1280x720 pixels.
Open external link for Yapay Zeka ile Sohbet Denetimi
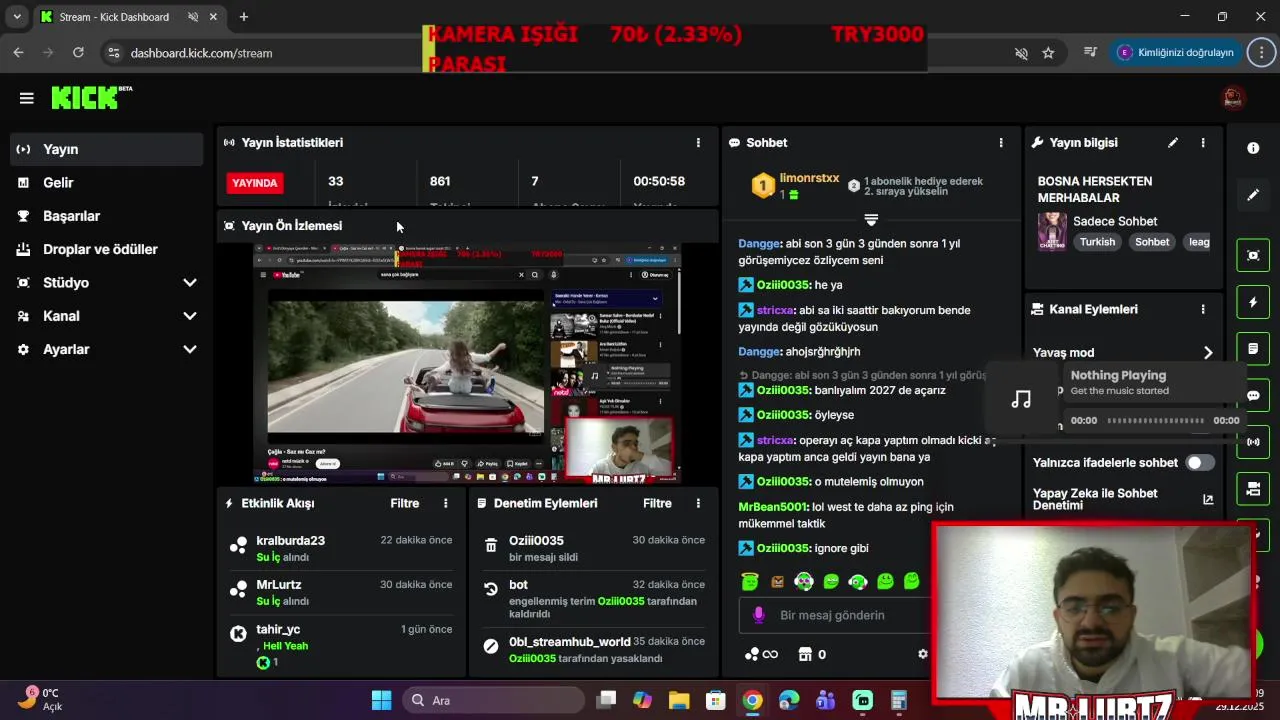(x=1208, y=499)
